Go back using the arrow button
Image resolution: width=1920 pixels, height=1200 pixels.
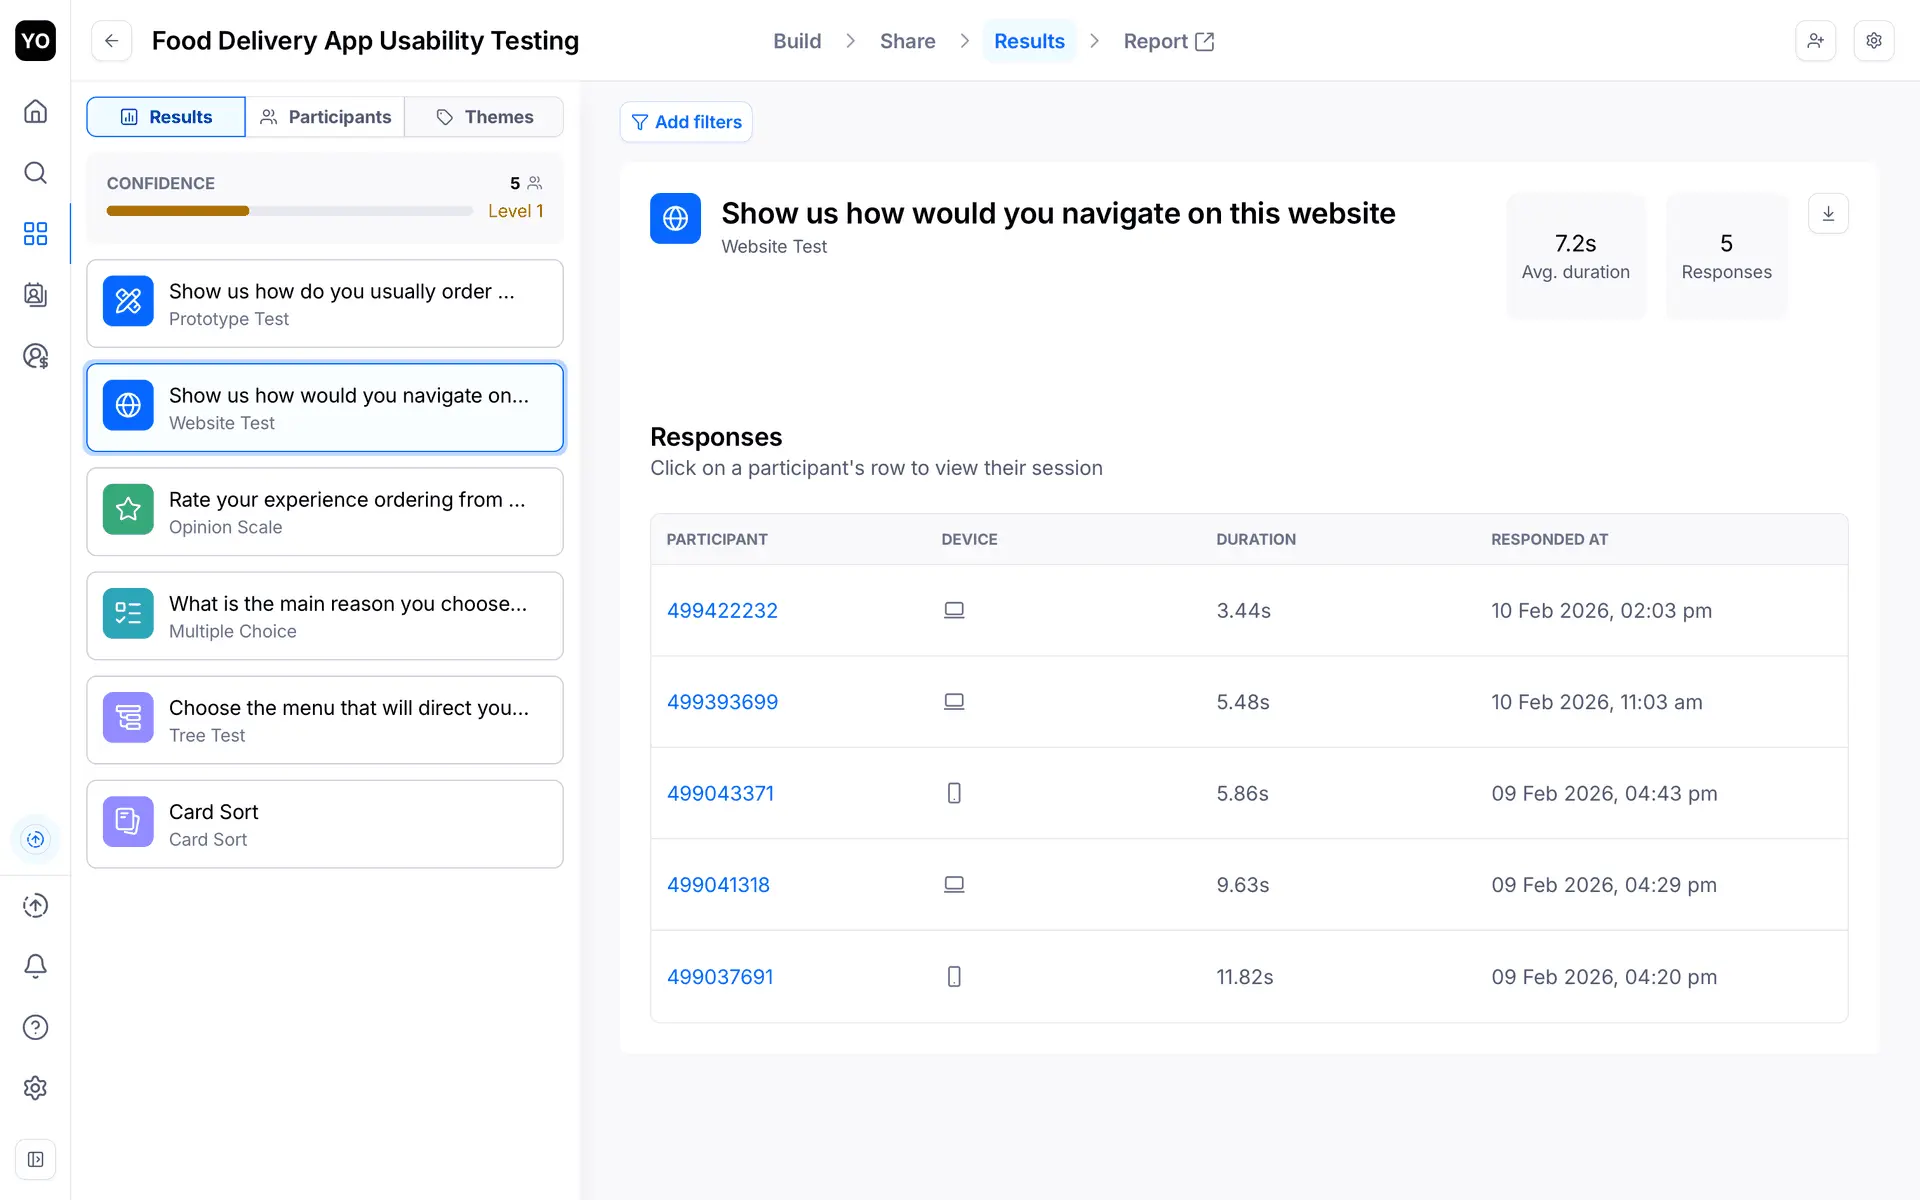coord(112,41)
